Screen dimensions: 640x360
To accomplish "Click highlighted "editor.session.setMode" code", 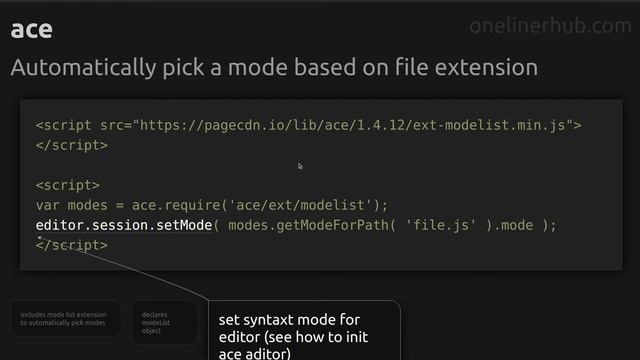I will (124, 225).
